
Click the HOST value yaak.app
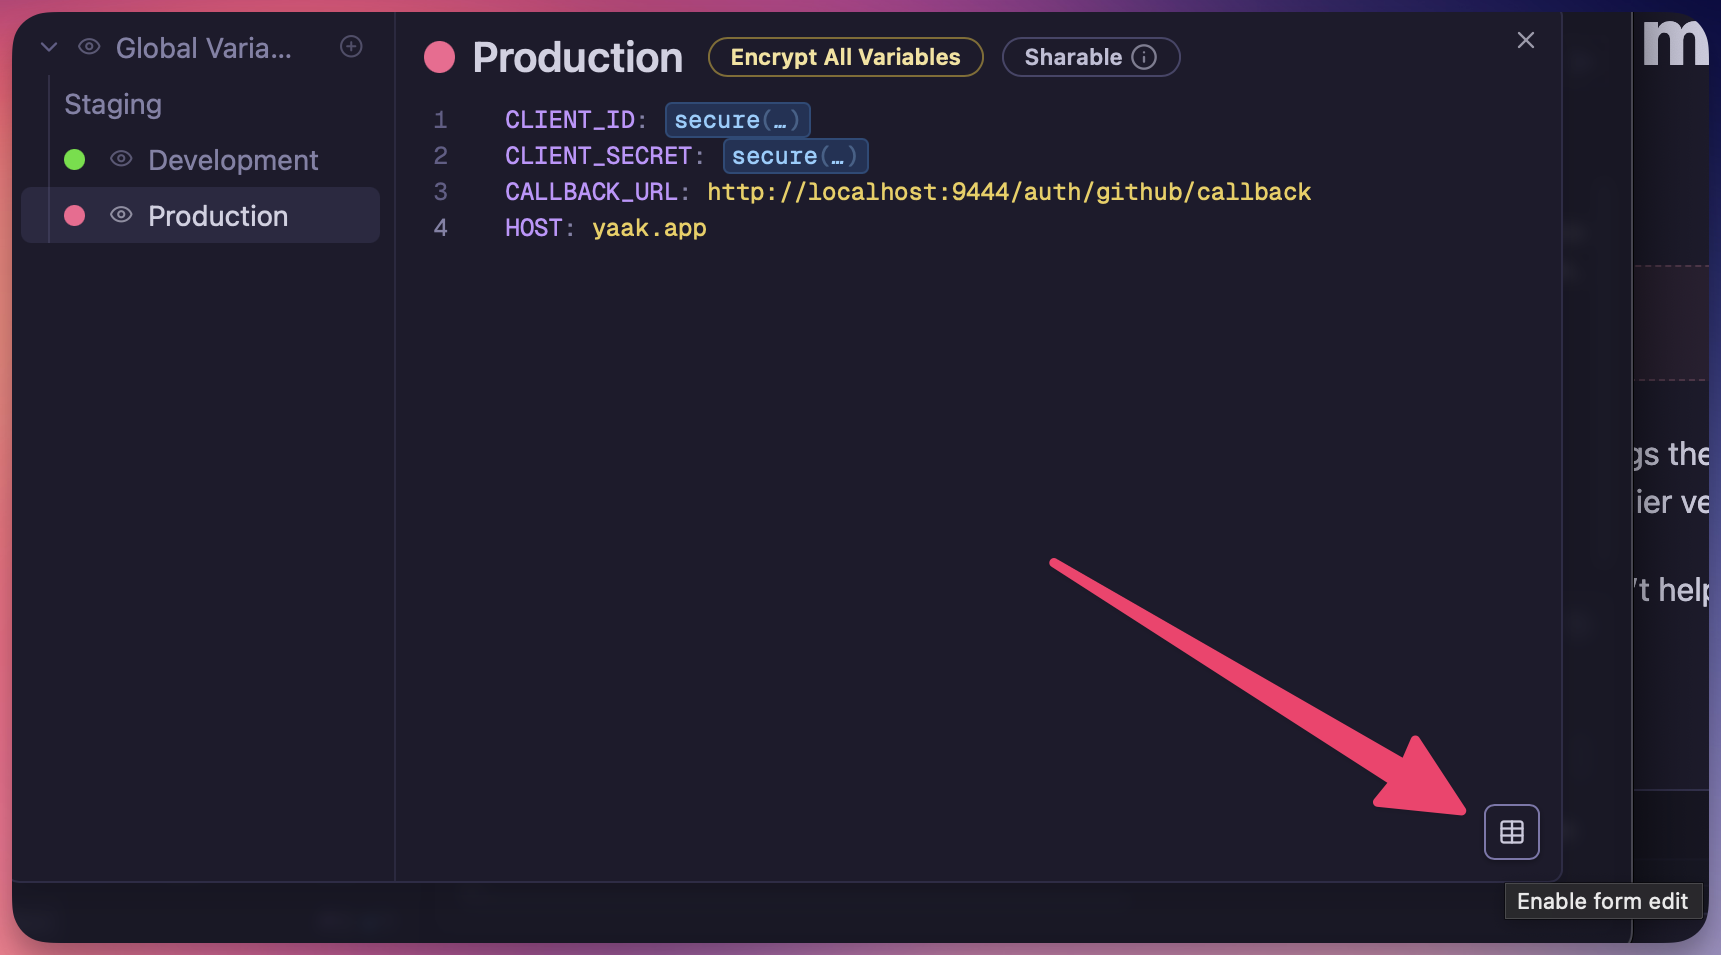click(649, 228)
